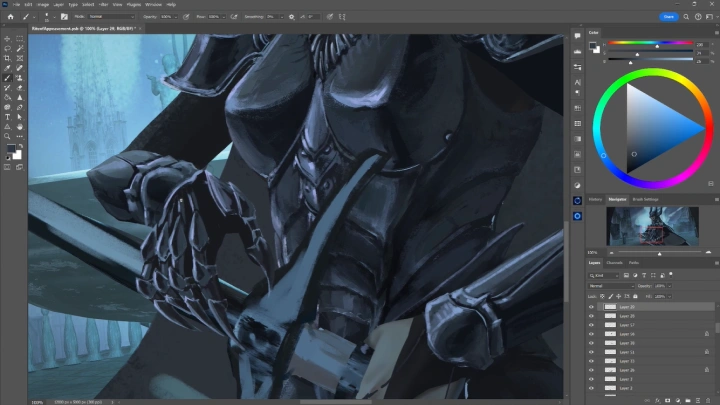720x405 pixels.
Task: Open the painting Mode dropdown
Action: pyautogui.click(x=112, y=17)
